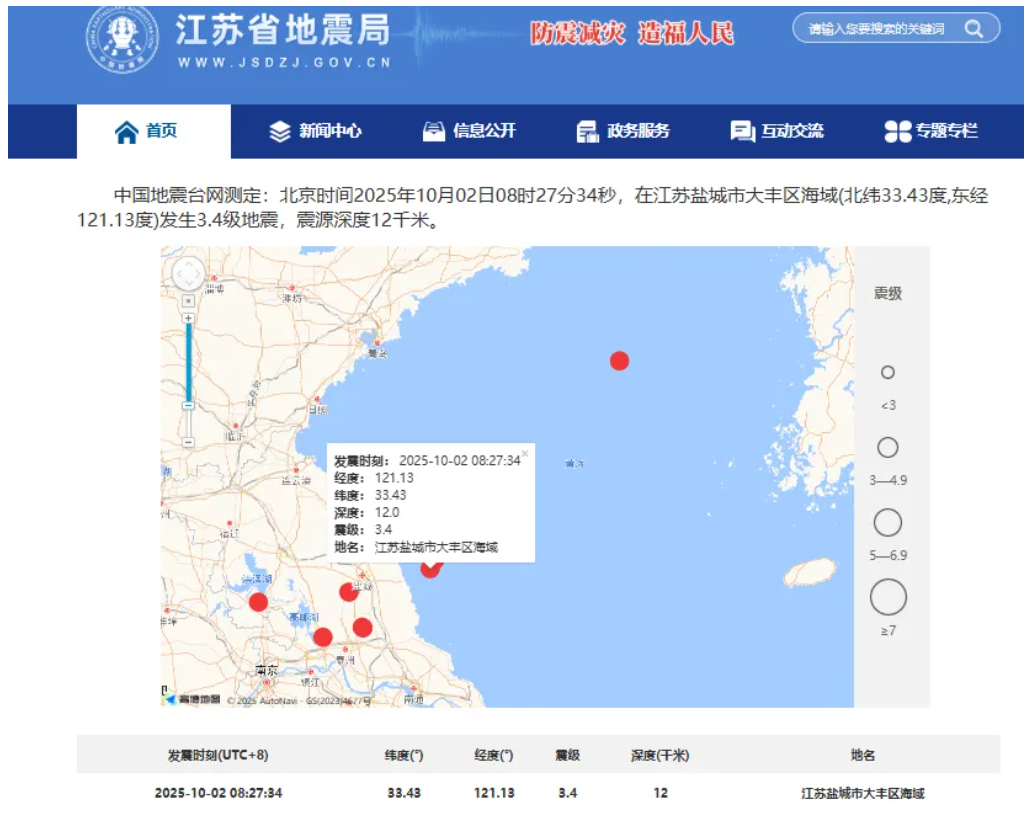Open the 新闻中心 menu
The width and height of the screenshot is (1026, 828).
[x=315, y=131]
